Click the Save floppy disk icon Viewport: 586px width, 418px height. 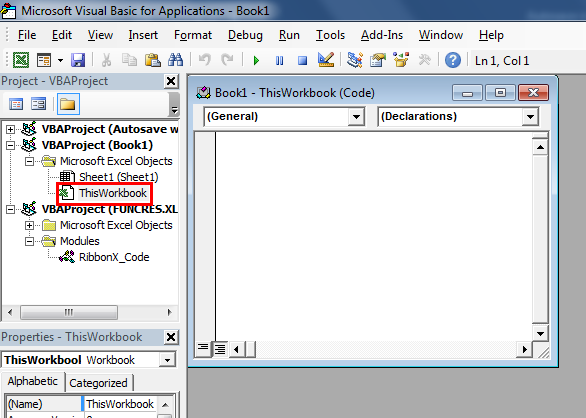click(78, 60)
